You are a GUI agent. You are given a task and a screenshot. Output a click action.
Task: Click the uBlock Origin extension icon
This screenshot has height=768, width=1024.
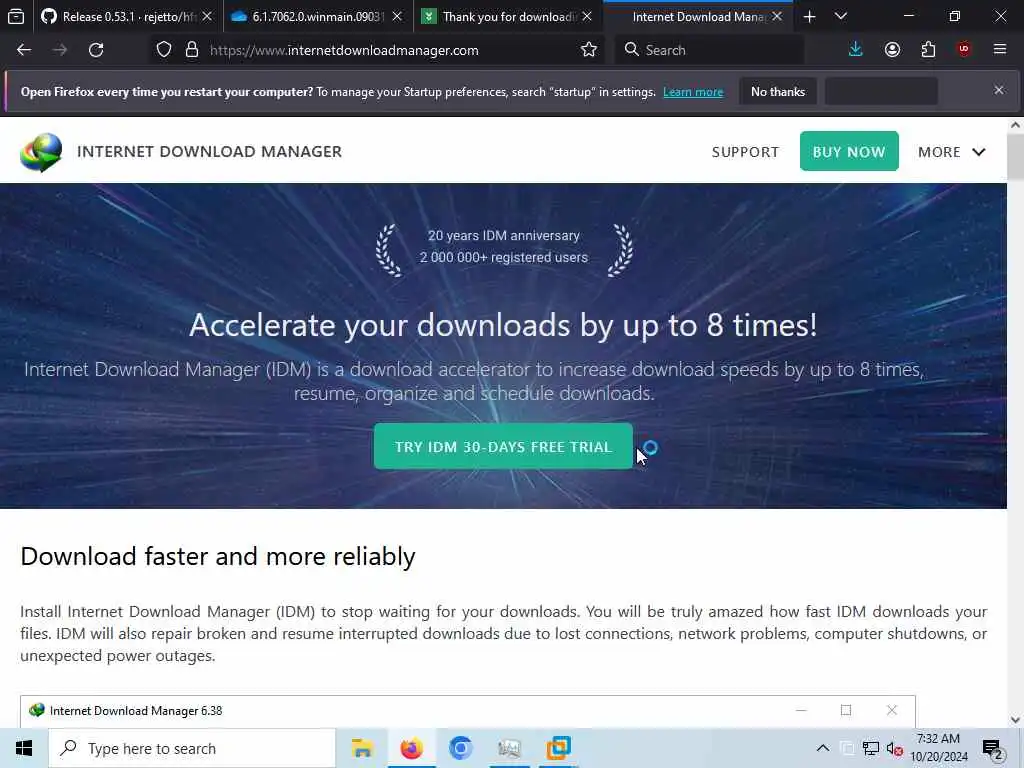click(964, 50)
